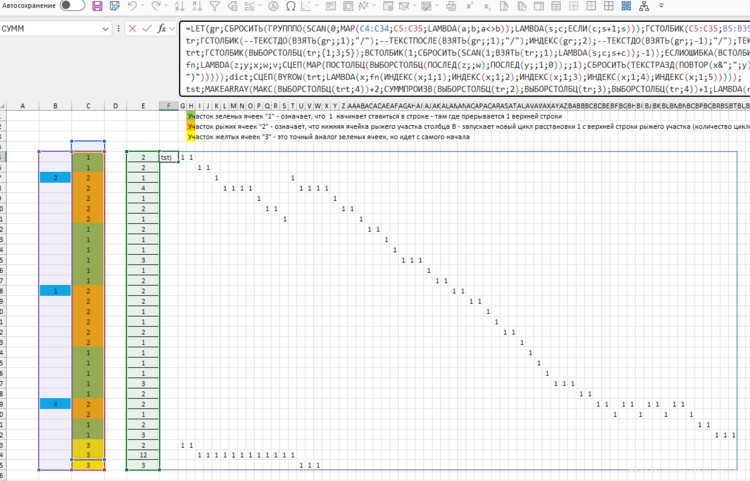Image resolution: width=750 pixels, height=481 pixels.
Task: Toggle the Автосохранение switch
Action: 72,6
